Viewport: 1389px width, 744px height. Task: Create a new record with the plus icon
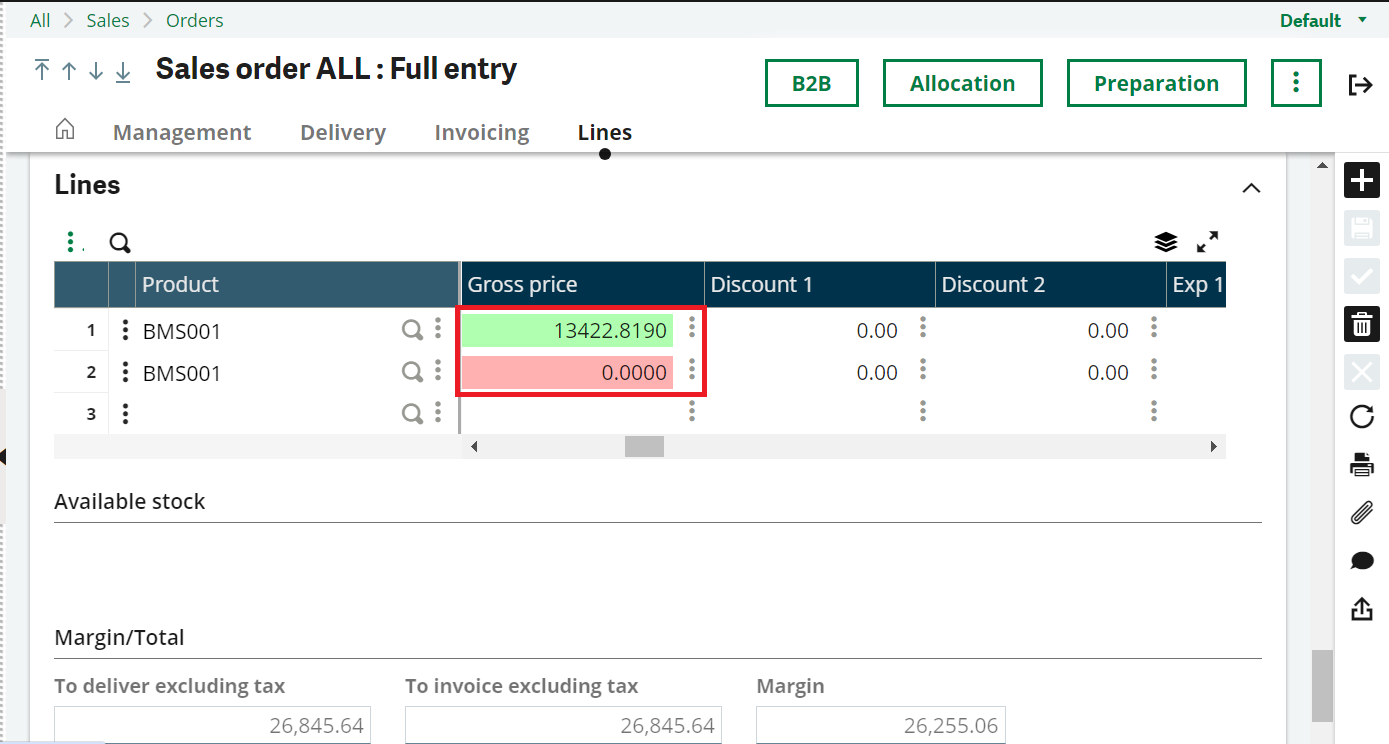coord(1362,180)
